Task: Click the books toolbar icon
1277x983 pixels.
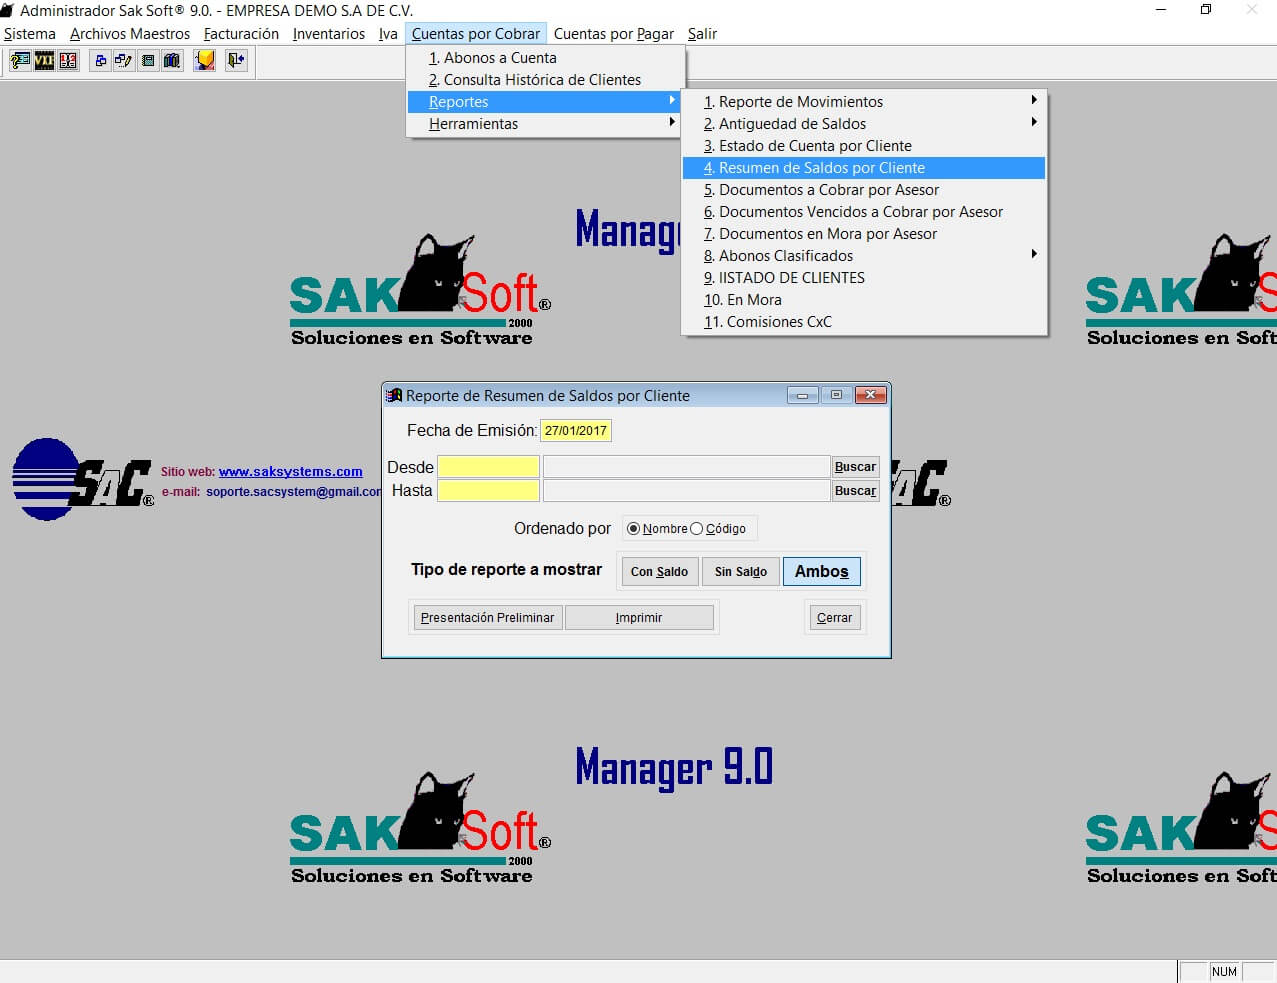Action: [x=172, y=61]
